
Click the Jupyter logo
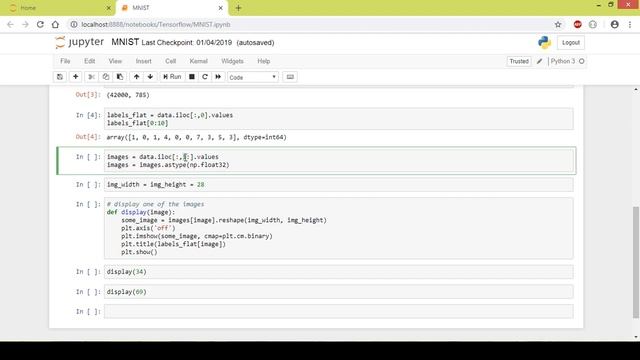(80, 42)
